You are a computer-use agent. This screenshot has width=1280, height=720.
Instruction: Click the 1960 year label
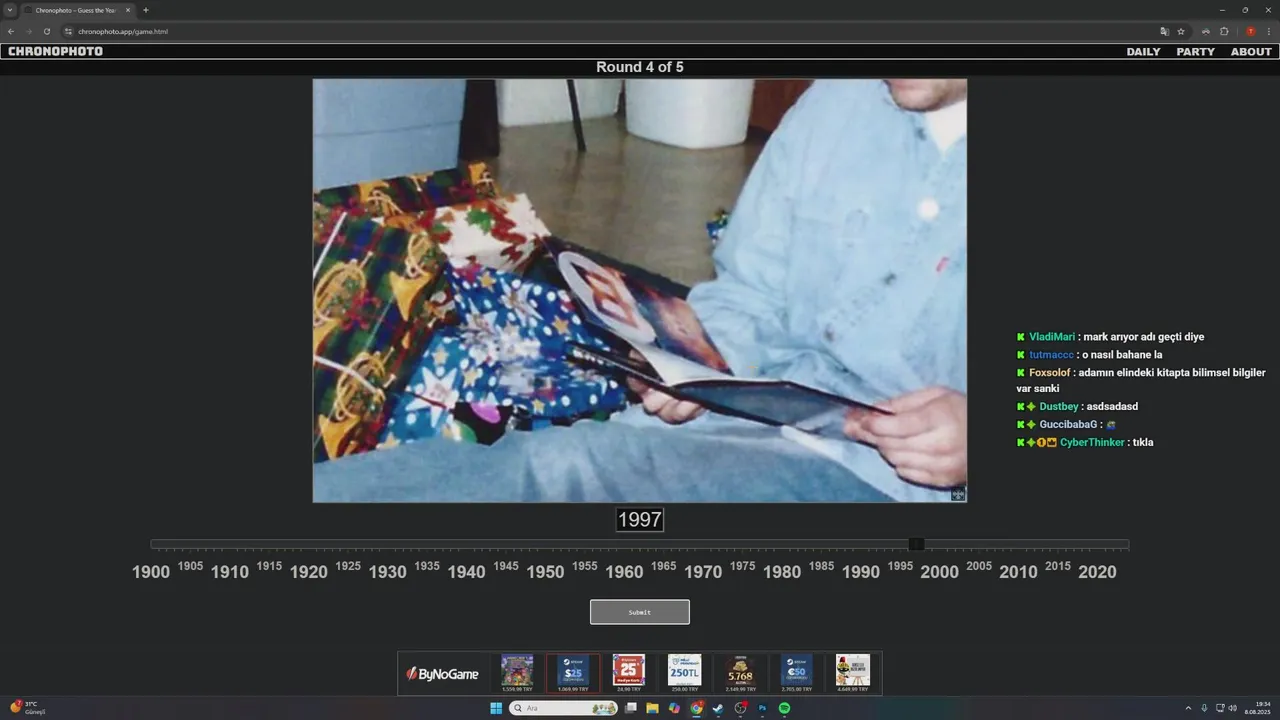(624, 572)
